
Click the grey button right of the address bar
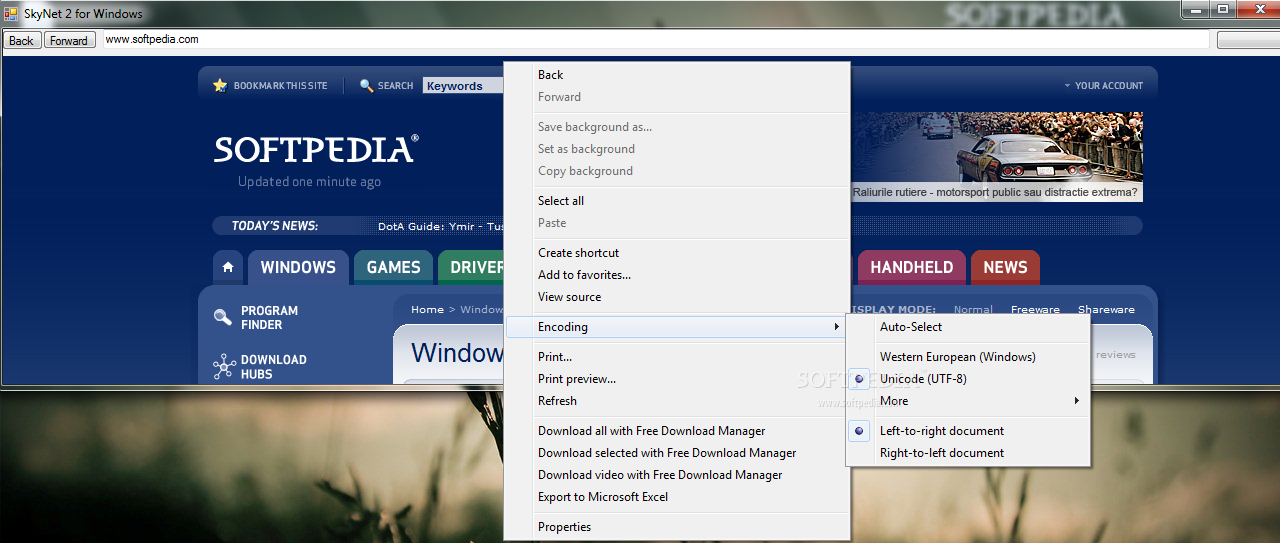tap(1247, 41)
